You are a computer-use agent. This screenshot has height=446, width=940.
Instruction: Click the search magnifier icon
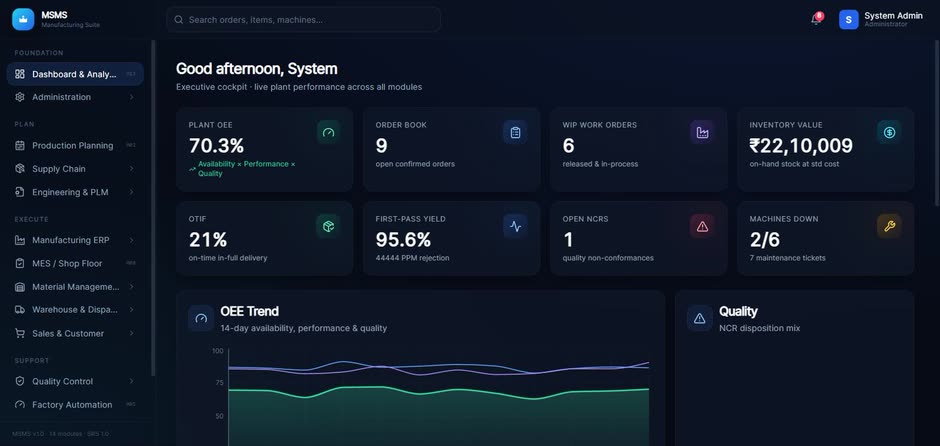179,20
